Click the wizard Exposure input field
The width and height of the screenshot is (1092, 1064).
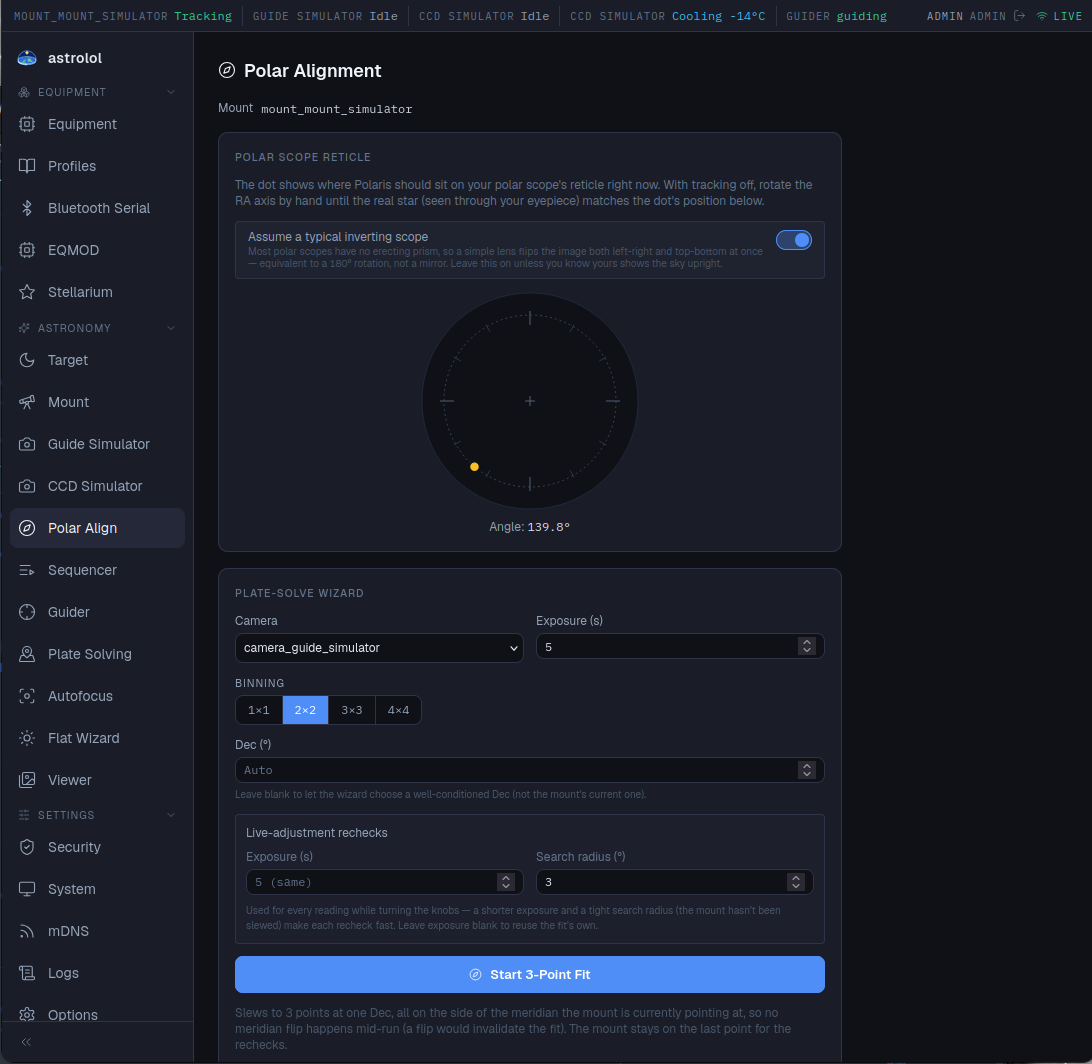point(680,646)
